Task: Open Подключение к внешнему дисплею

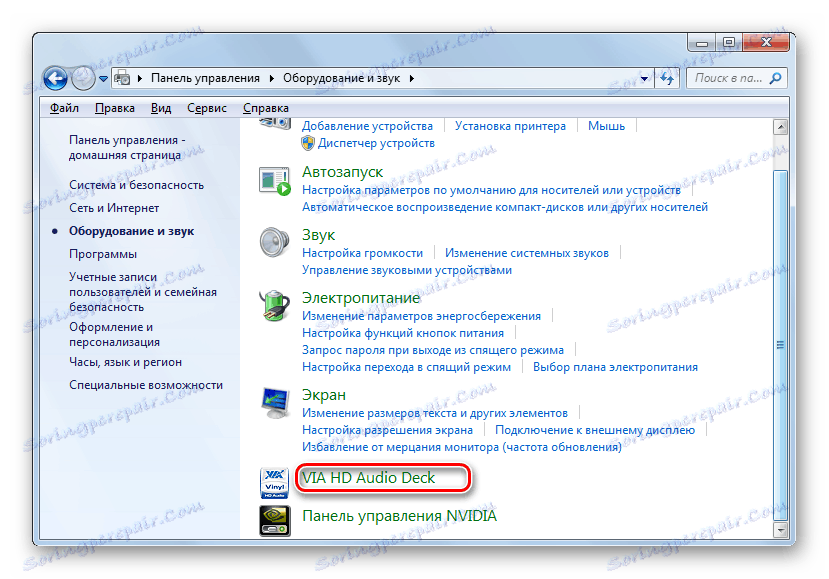Action: (595, 429)
